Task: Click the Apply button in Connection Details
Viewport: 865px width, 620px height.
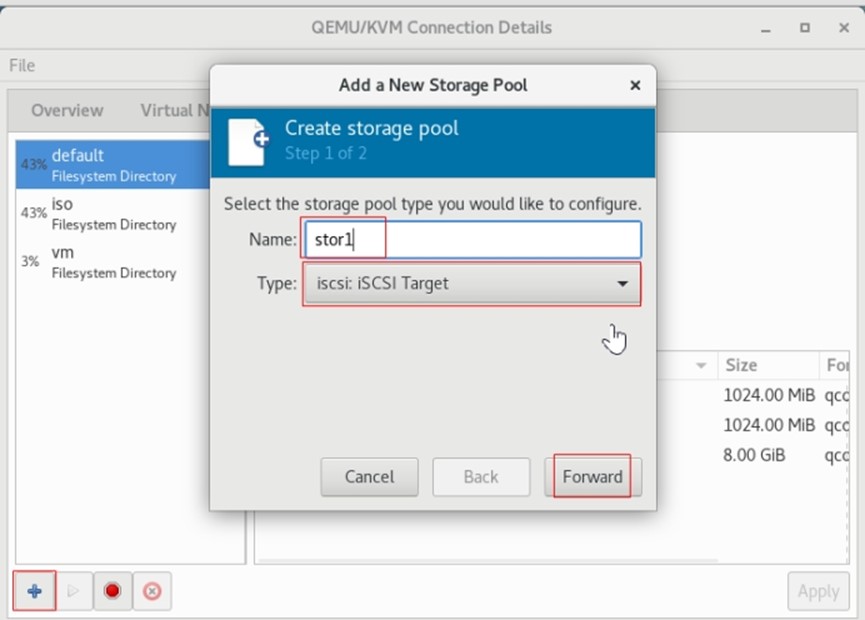Action: click(818, 591)
